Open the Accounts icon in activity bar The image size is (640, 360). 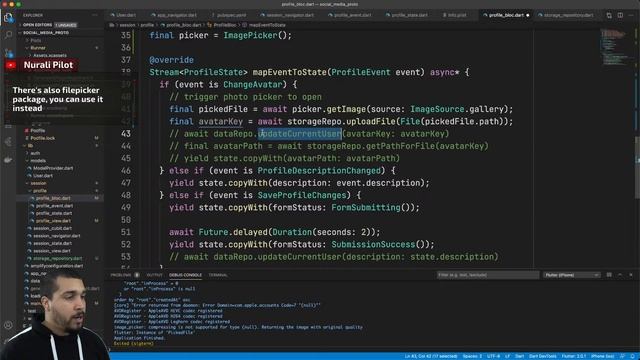8,325
